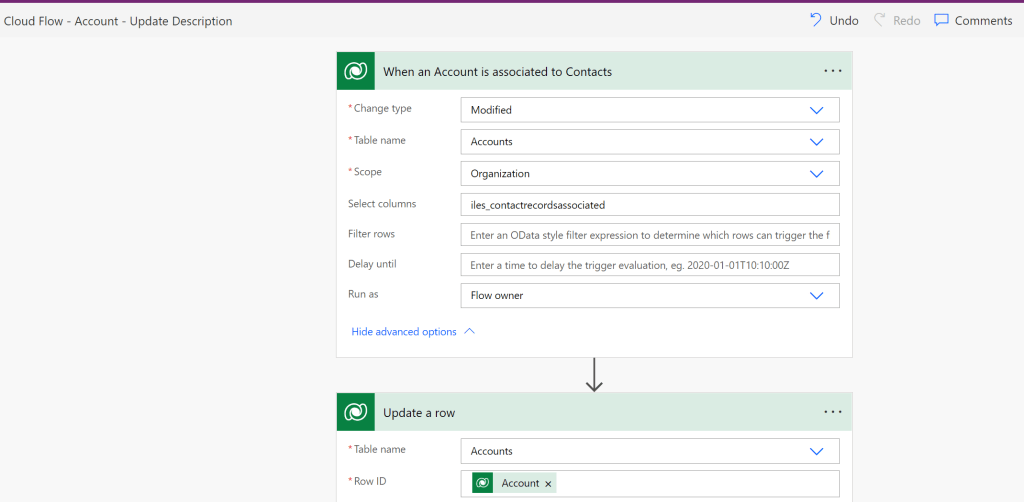This screenshot has width=1024, height=502.
Task: Remove the Account token from Row ID
Action: click(548, 484)
